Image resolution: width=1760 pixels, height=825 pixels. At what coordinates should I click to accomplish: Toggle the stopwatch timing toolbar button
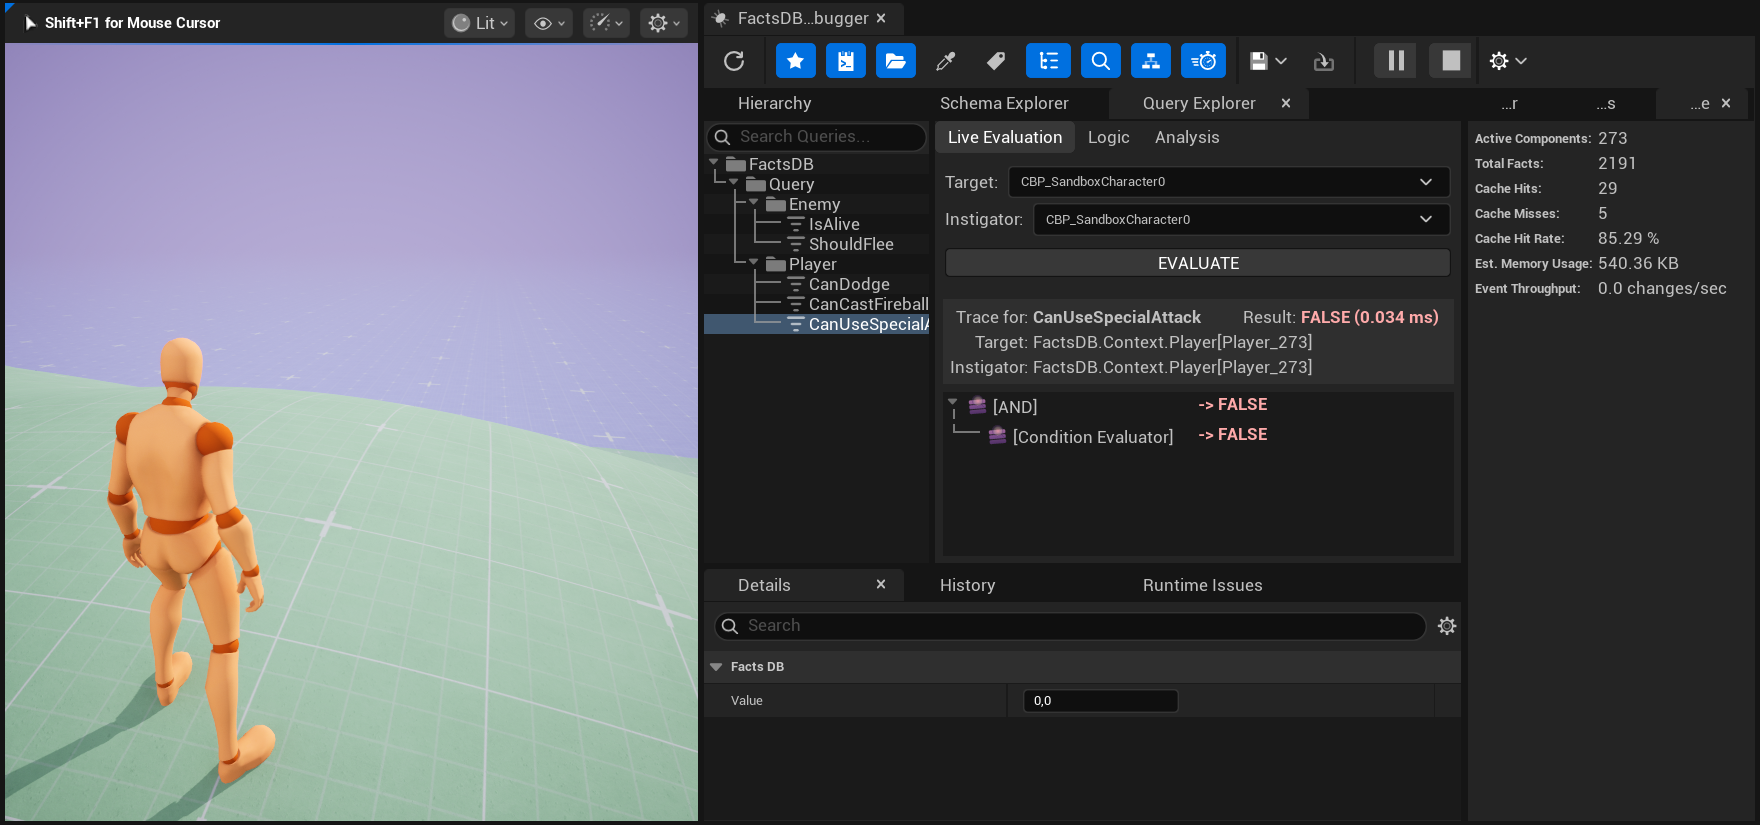coord(1204,61)
